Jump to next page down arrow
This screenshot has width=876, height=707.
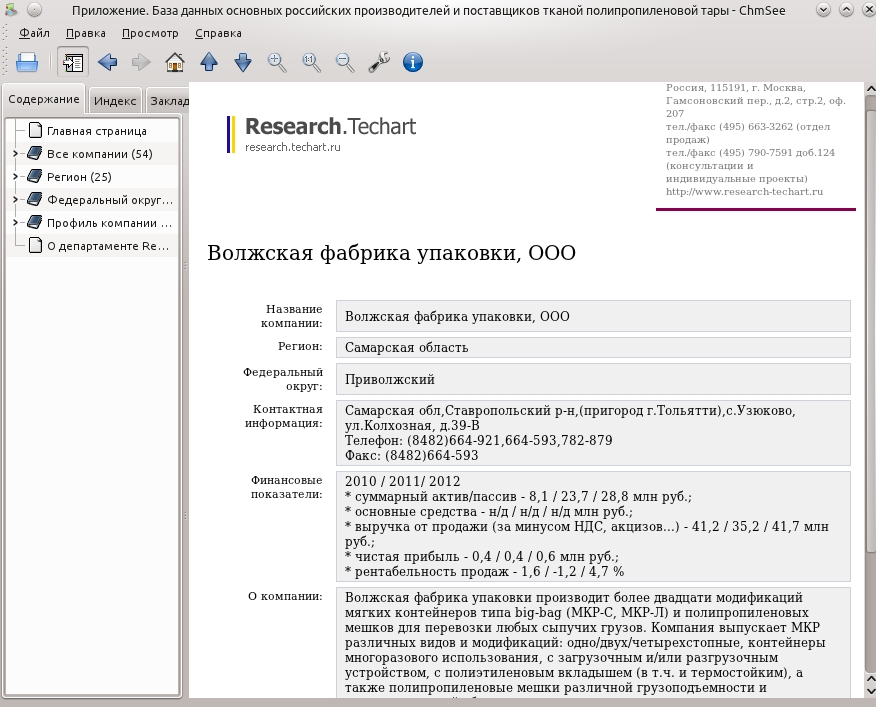[243, 62]
